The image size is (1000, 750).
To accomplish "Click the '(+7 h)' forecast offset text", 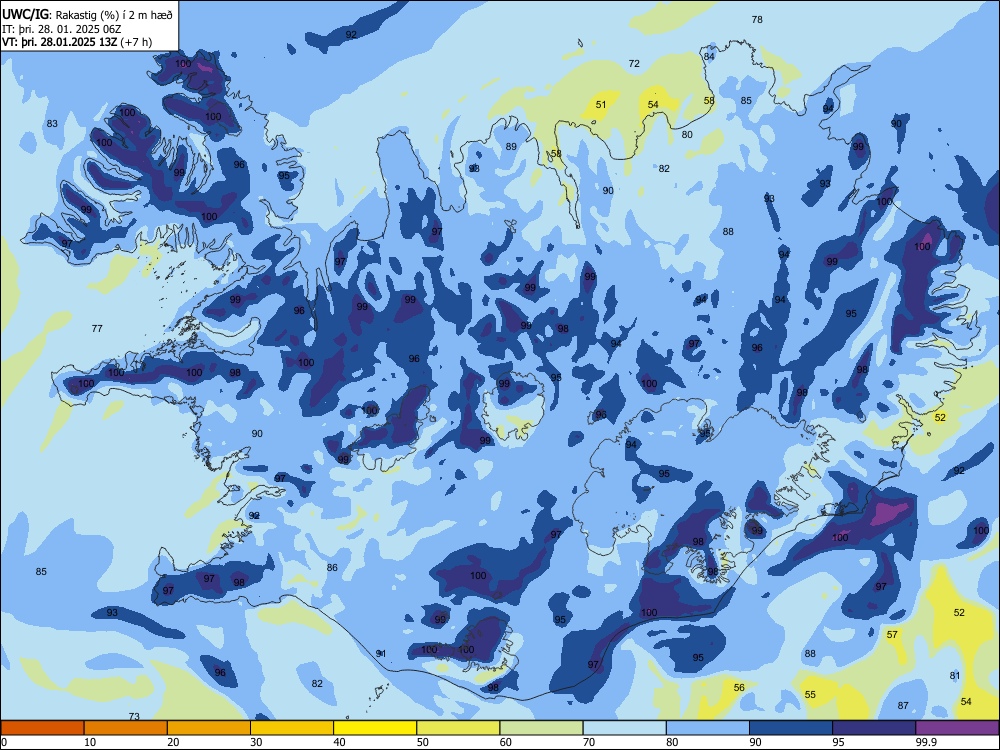I will tap(136, 42).
